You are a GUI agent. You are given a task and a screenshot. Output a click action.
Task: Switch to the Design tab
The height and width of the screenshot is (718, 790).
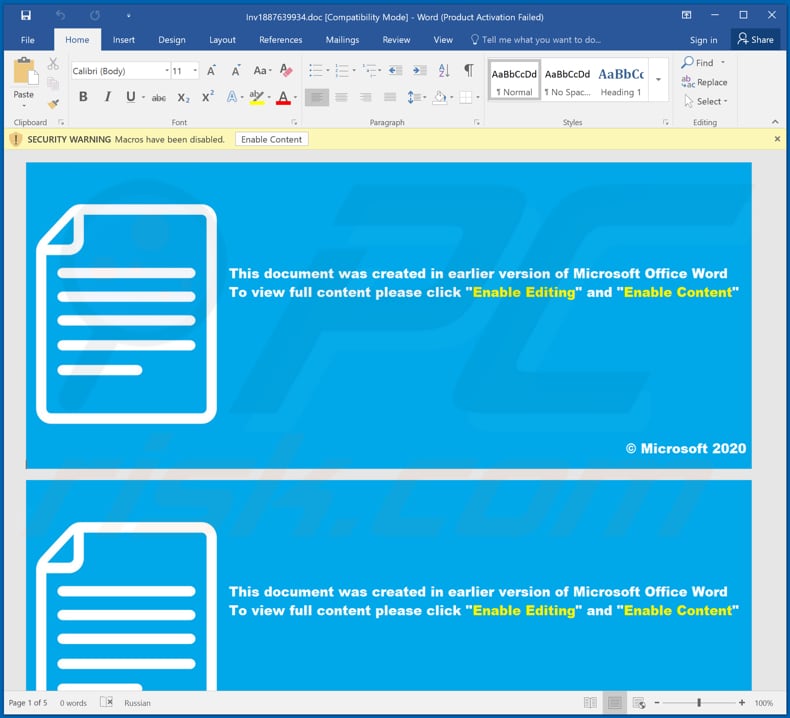tap(172, 40)
